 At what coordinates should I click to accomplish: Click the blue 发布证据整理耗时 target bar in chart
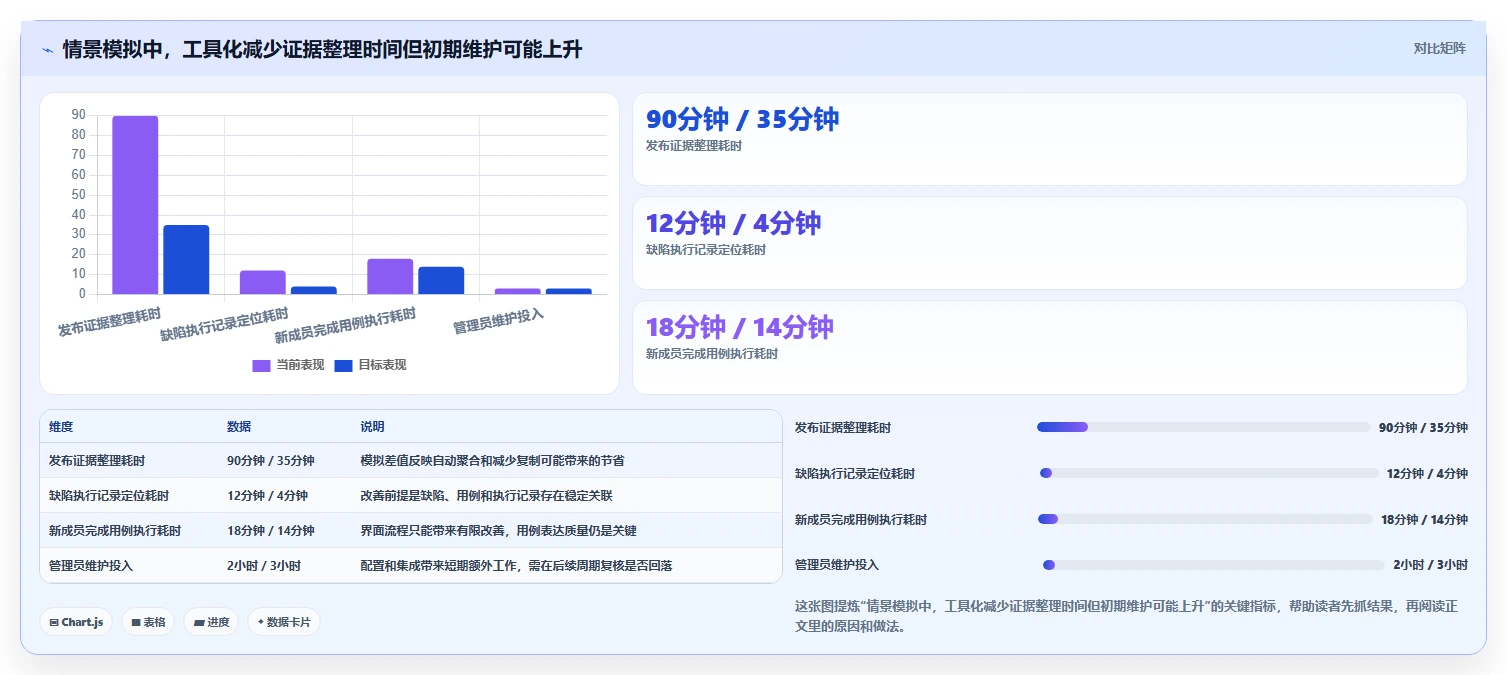(186, 260)
